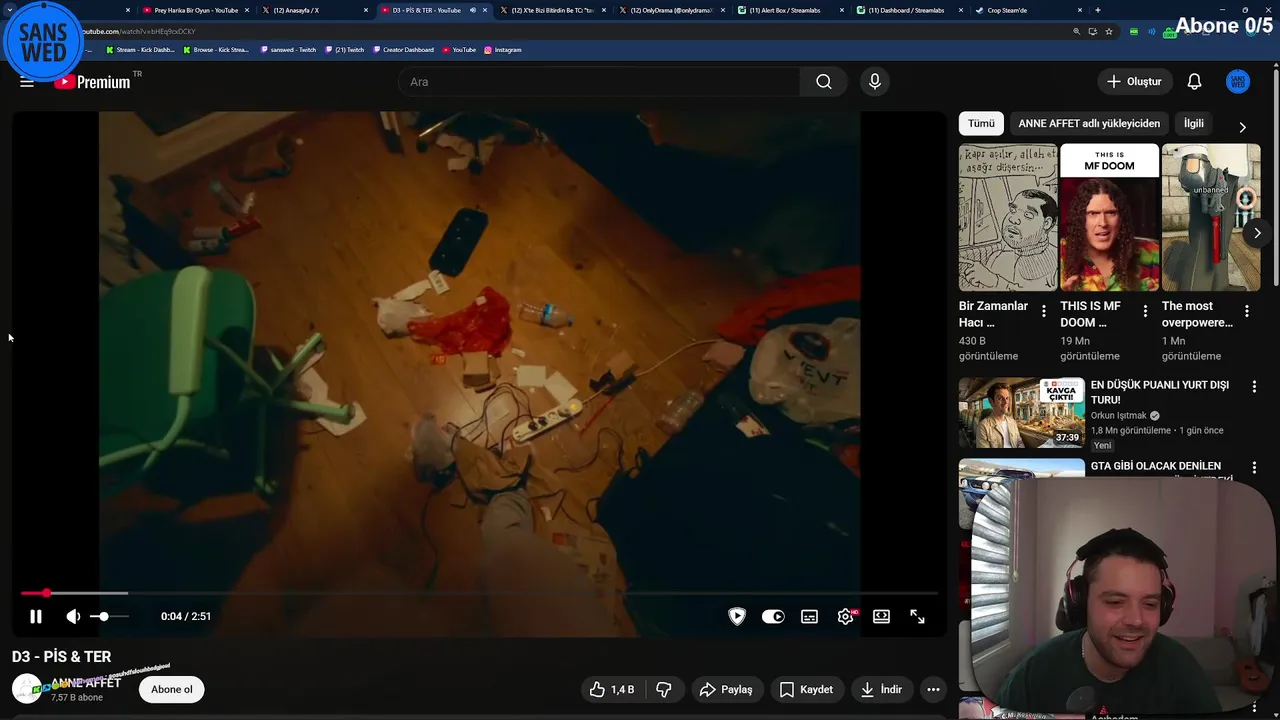Turn on subtitles with the captions icon
Viewport: 1280px width, 720px height.
(809, 617)
